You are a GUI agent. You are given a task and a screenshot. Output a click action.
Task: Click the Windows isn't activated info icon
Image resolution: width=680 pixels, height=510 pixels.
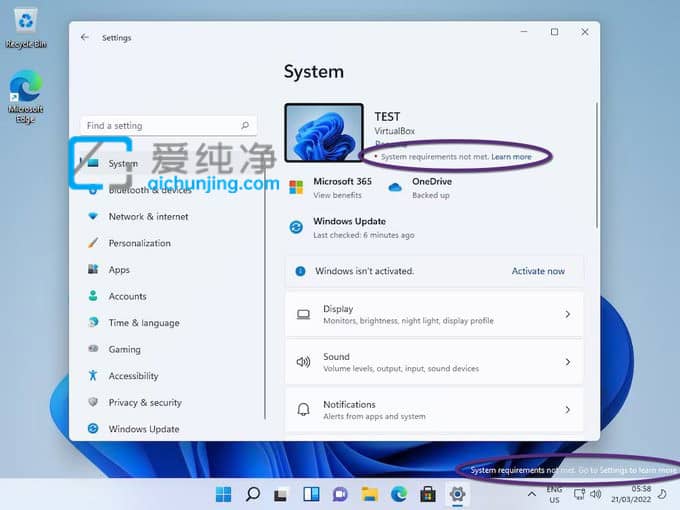tap(300, 271)
